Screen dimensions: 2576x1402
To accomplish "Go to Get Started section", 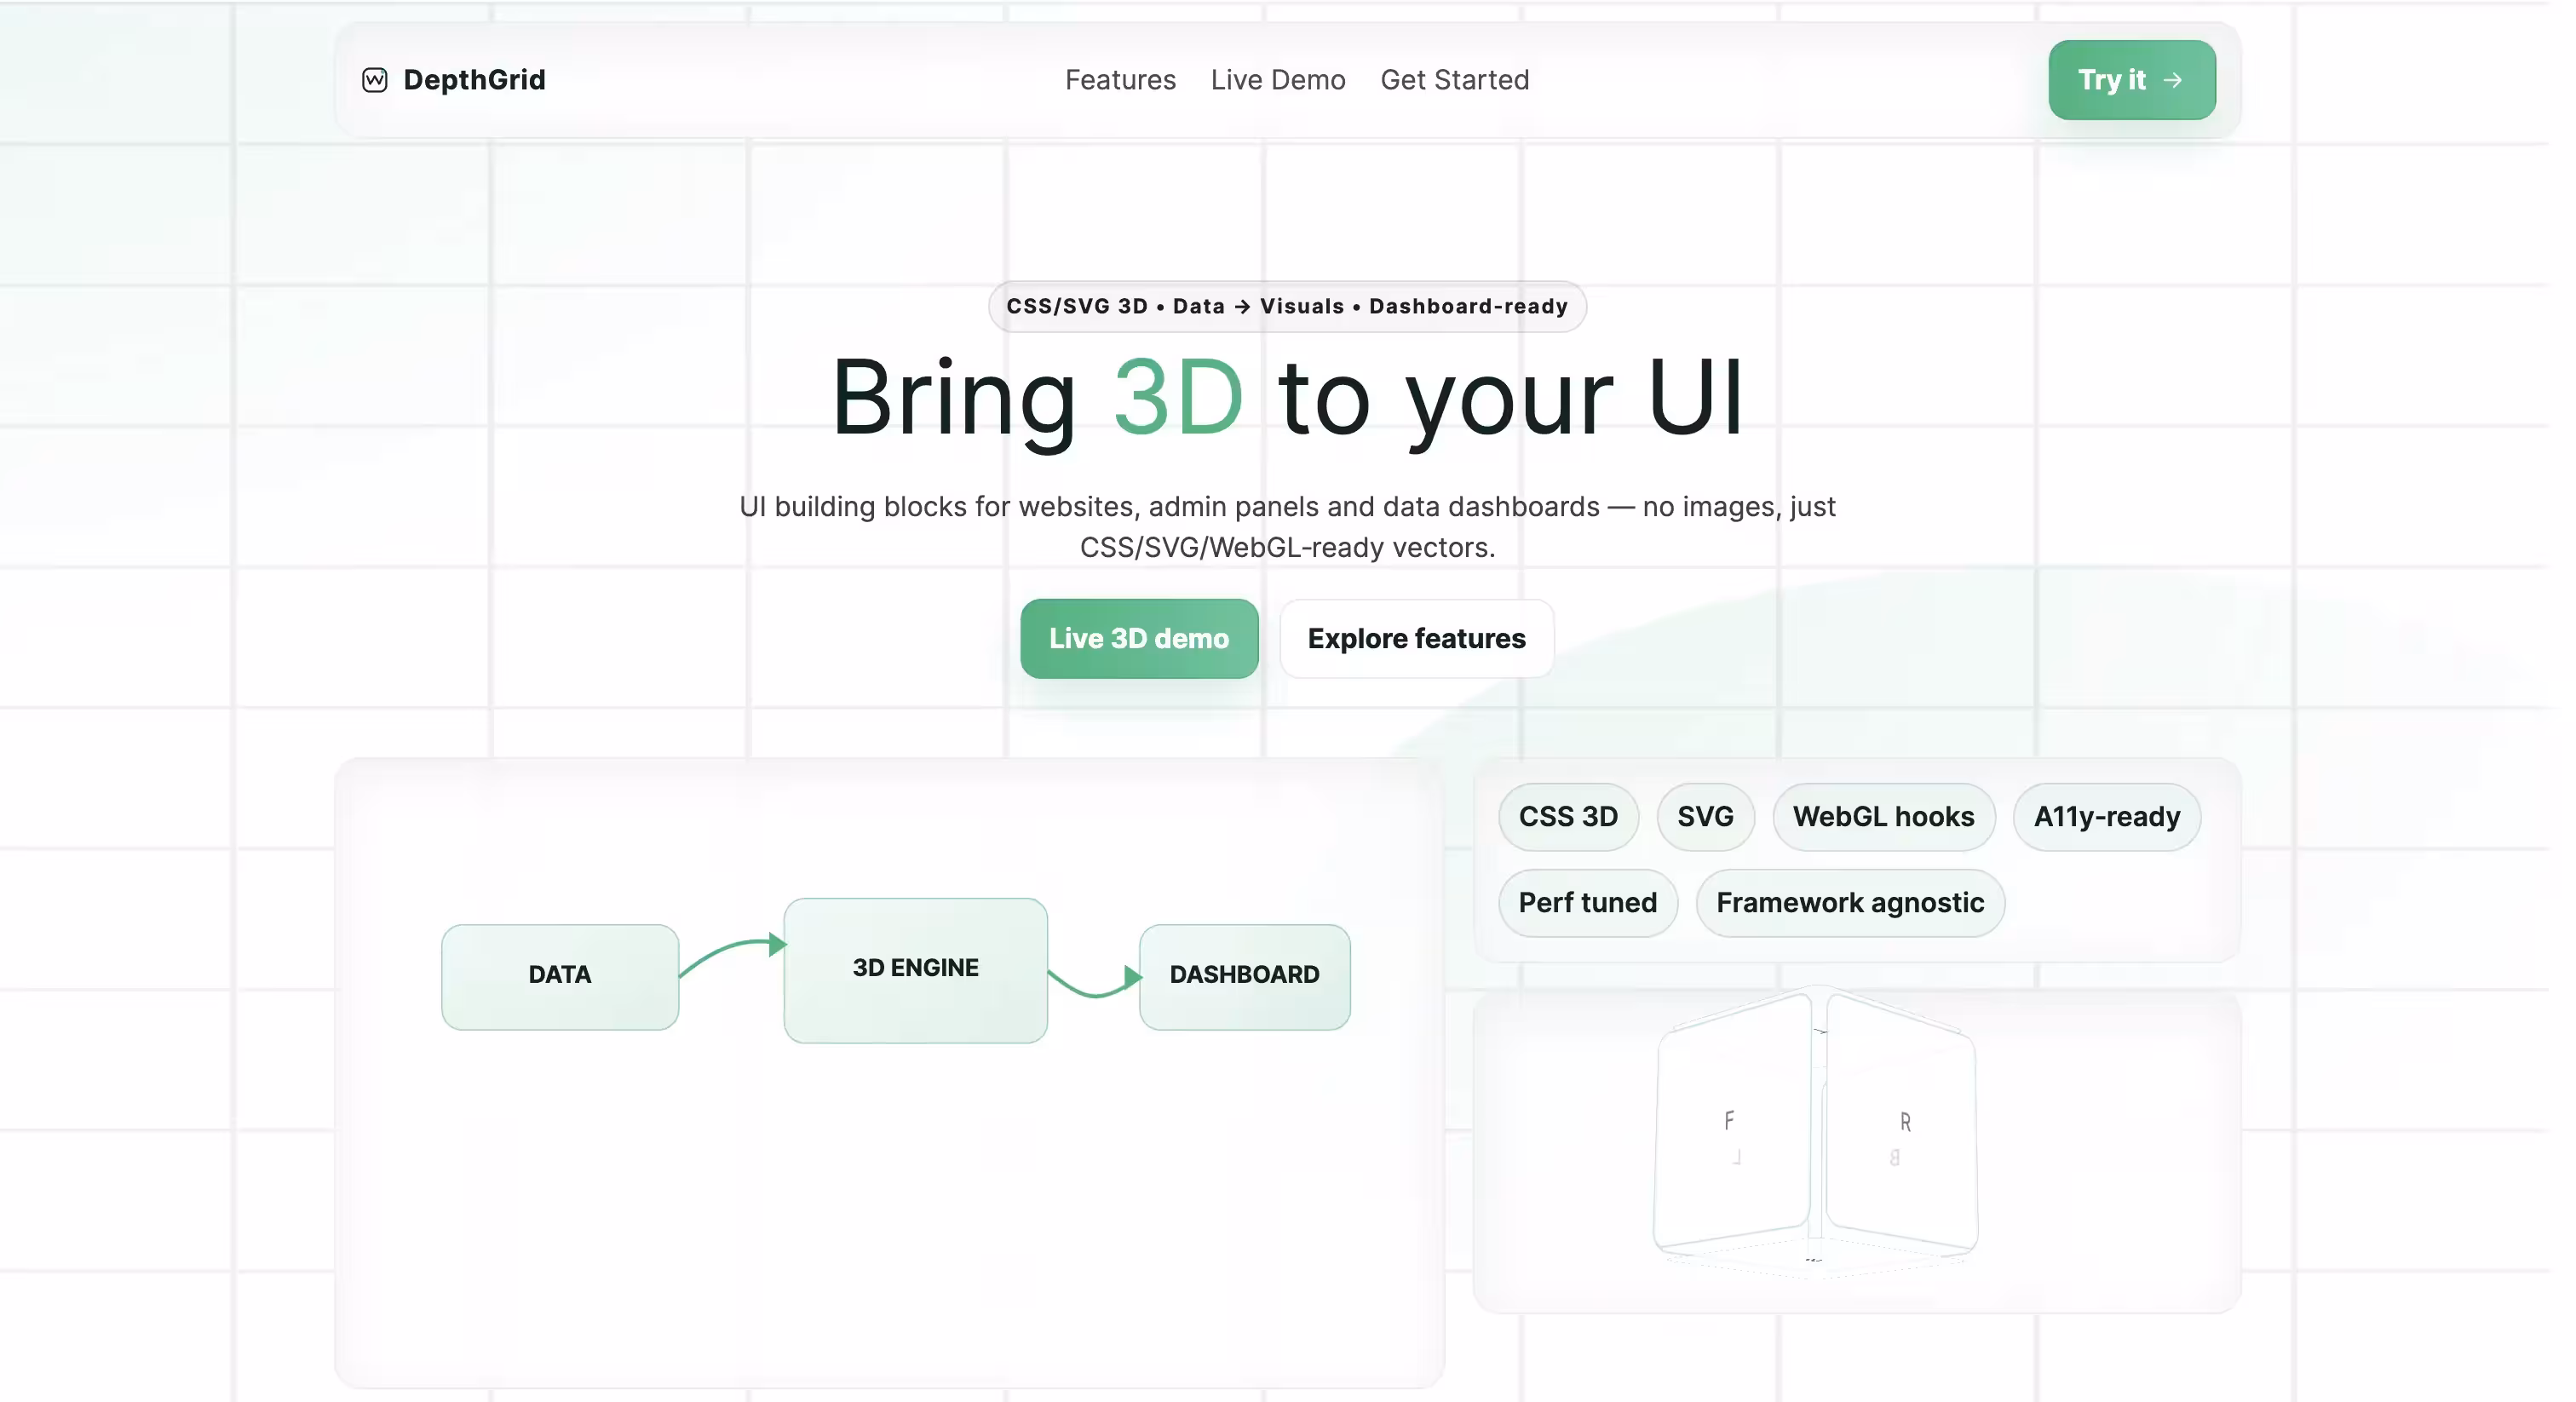I will [x=1454, y=80].
